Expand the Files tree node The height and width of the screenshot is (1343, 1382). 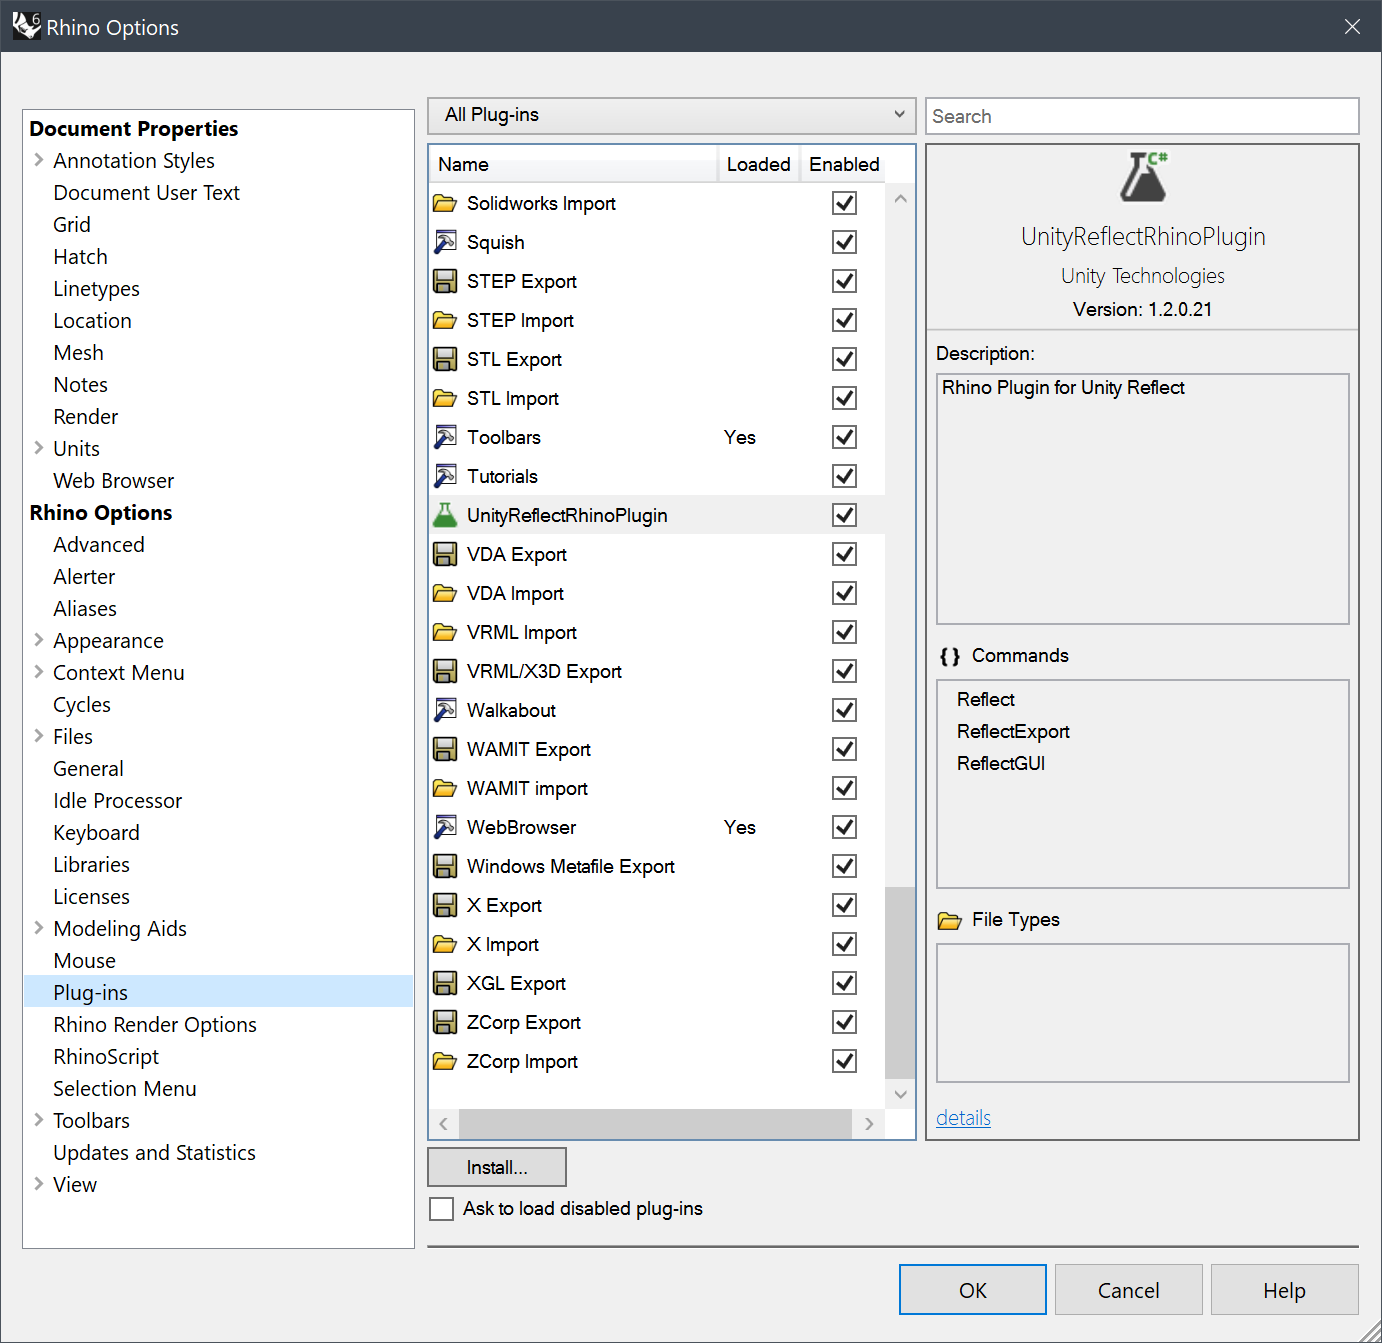coord(39,736)
